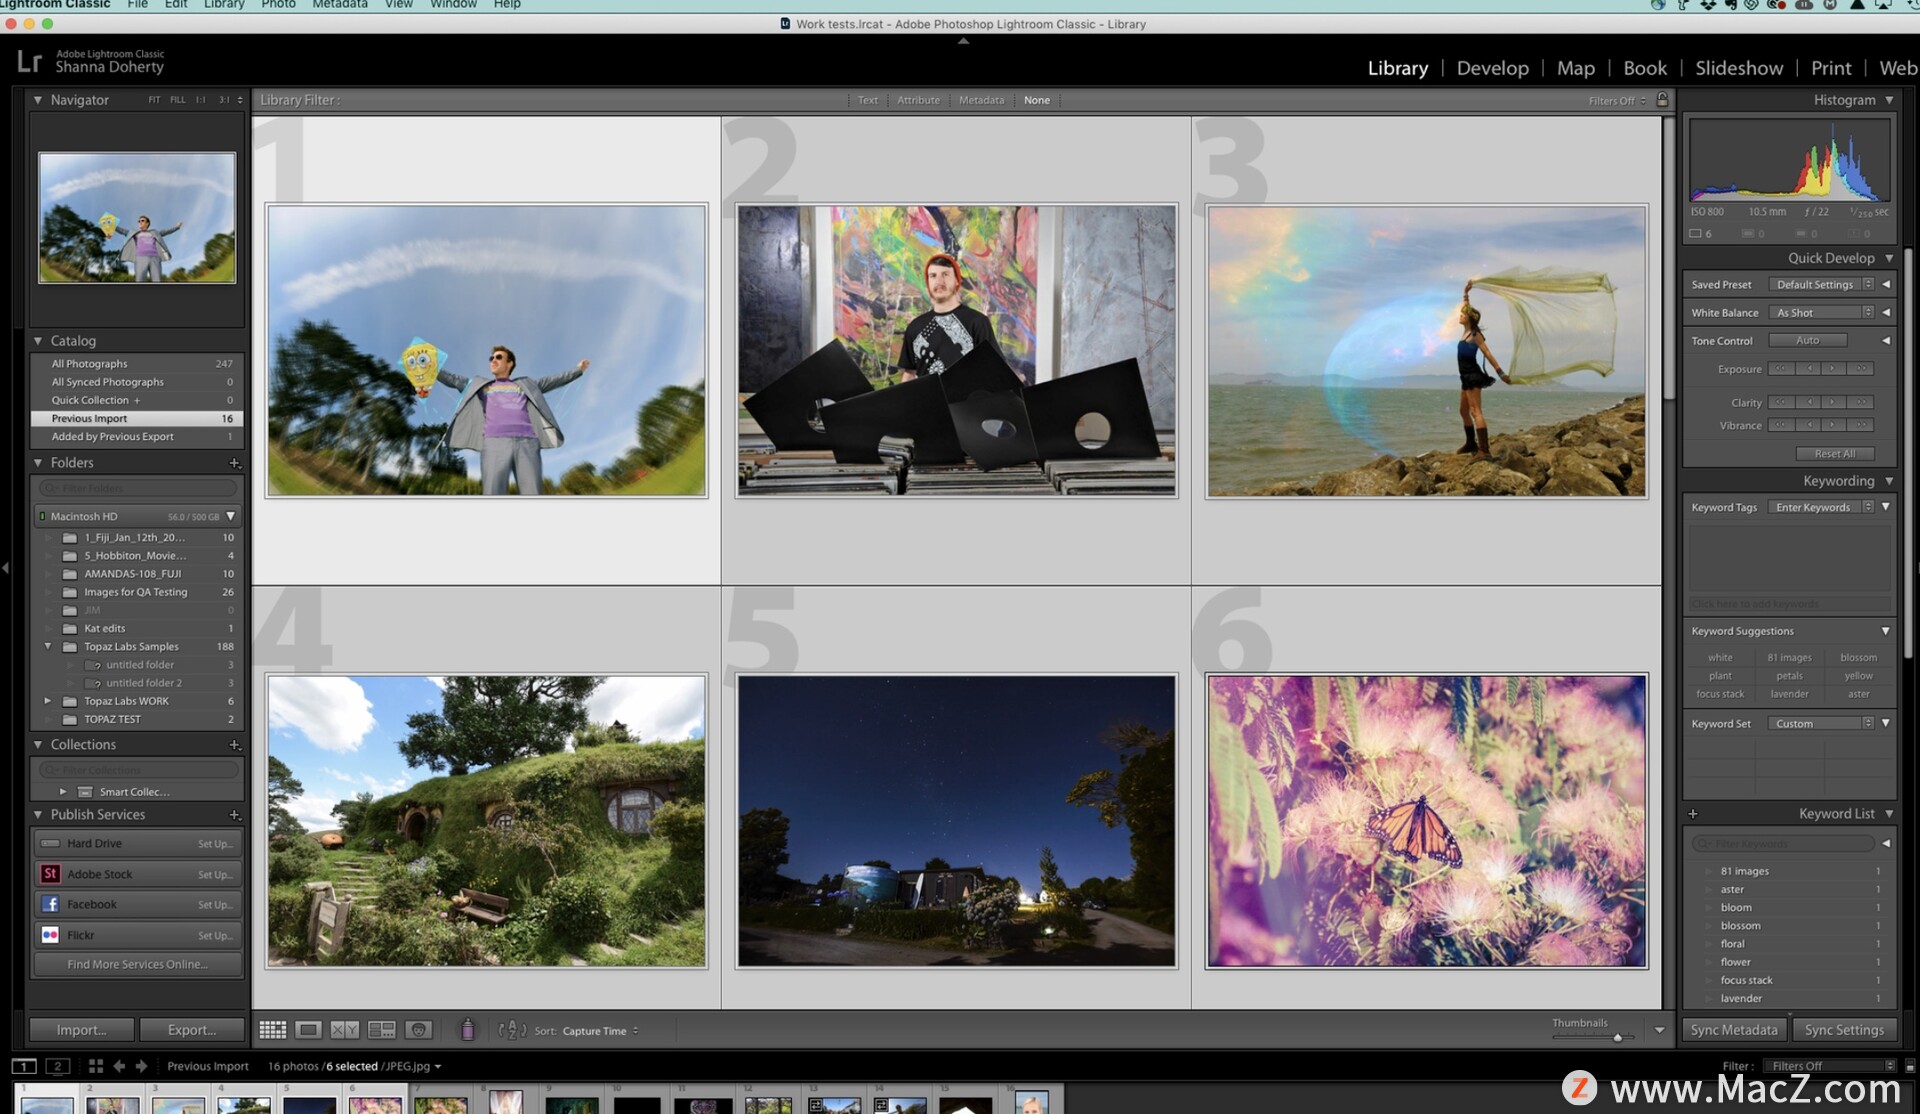The image size is (1920, 1114).
Task: Select Images for QA Testing folder
Action: point(137,592)
